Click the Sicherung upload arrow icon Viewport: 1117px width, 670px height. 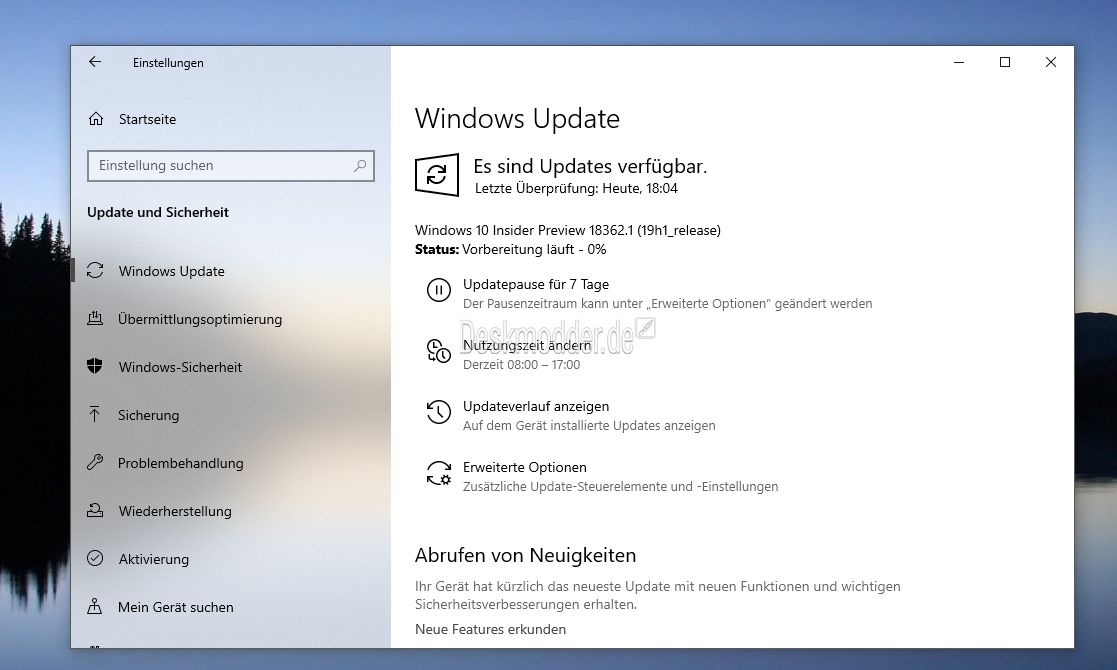pyautogui.click(x=95, y=414)
